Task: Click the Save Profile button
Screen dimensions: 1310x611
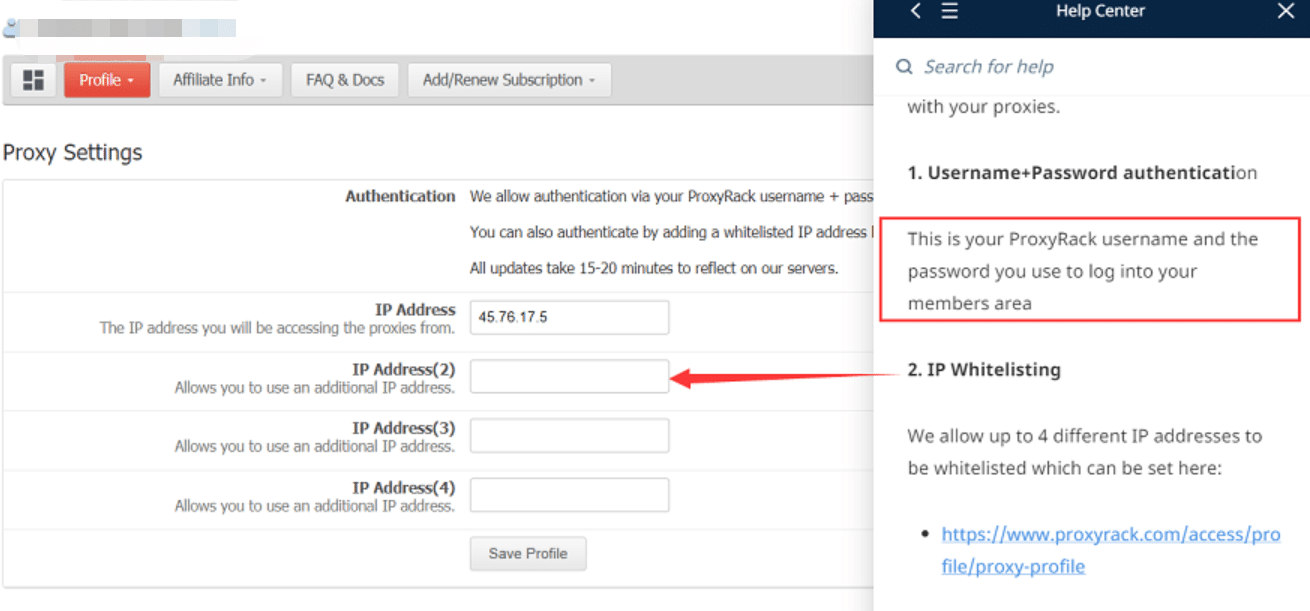Action: pyautogui.click(x=527, y=553)
